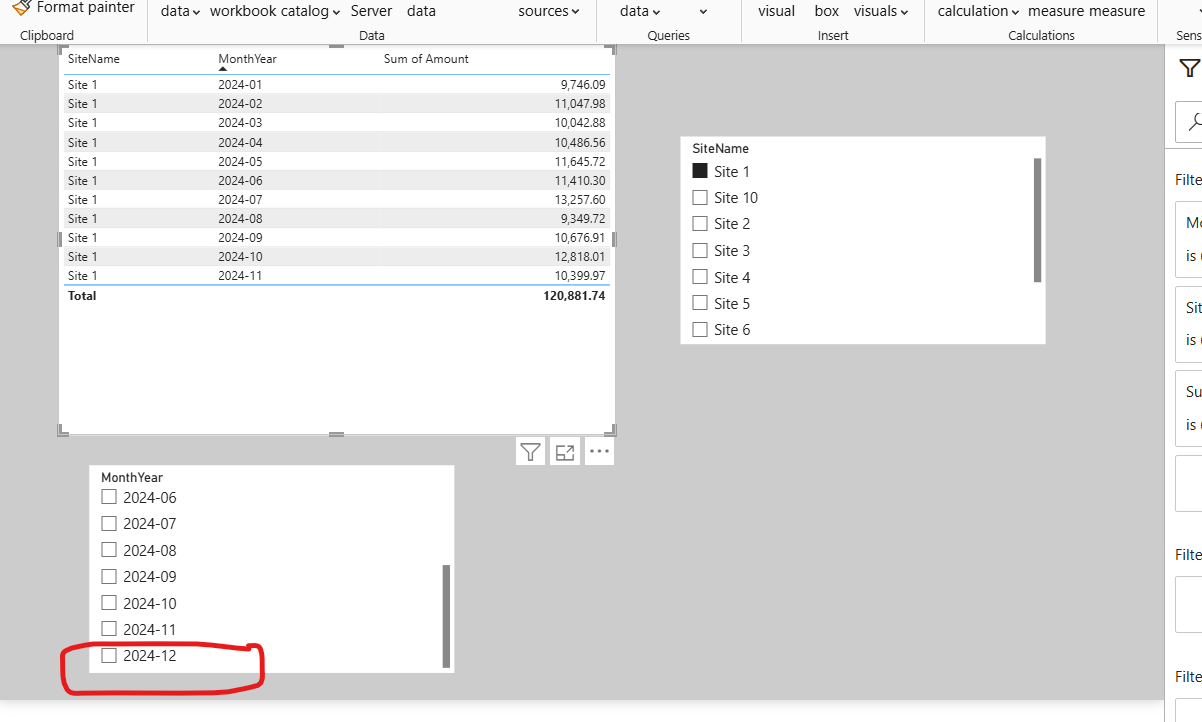Enter focus mode for the table visual
Screen dimensions: 1202x722
[x=565, y=452]
